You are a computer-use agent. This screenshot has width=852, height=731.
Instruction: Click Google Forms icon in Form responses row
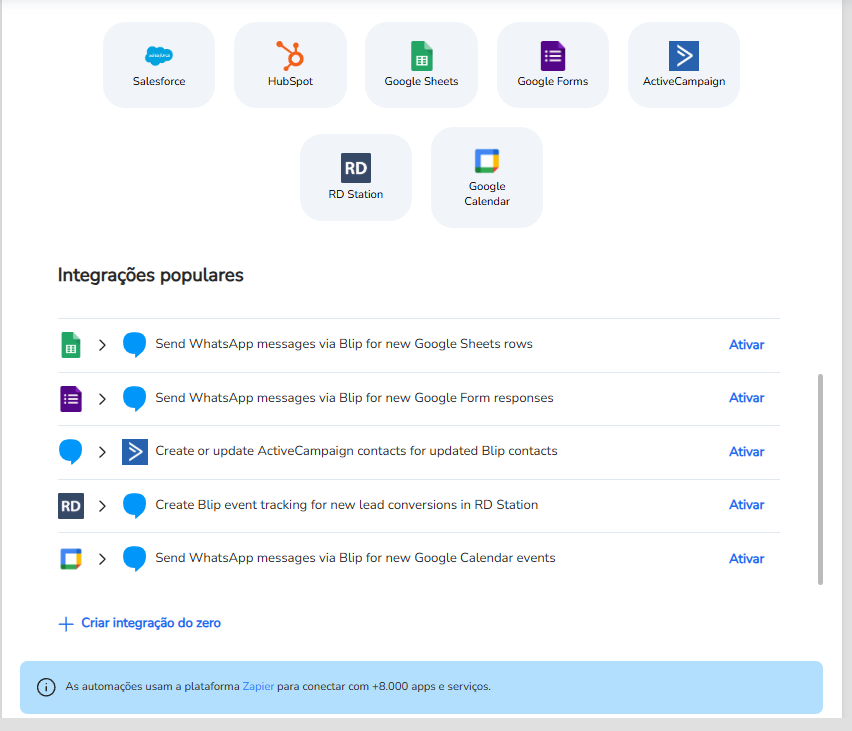(x=71, y=399)
